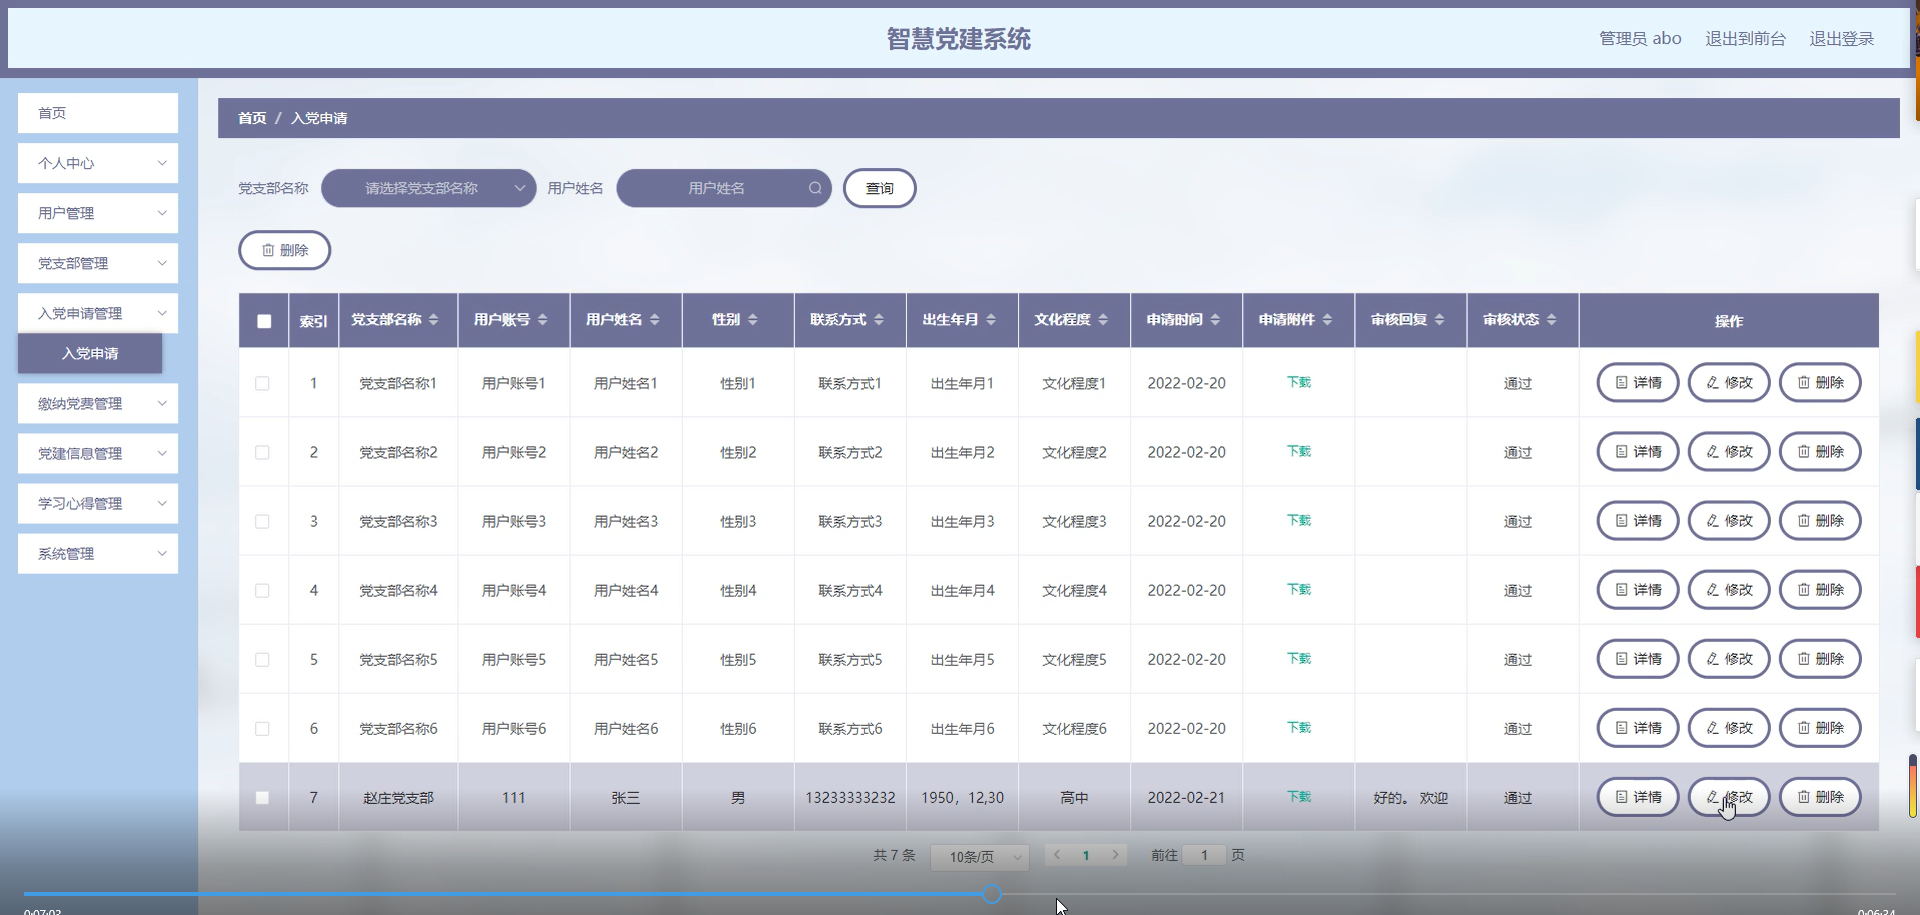Click the magnifier search icon in 用户姓名 field
This screenshot has width=1920, height=915.
[815, 188]
